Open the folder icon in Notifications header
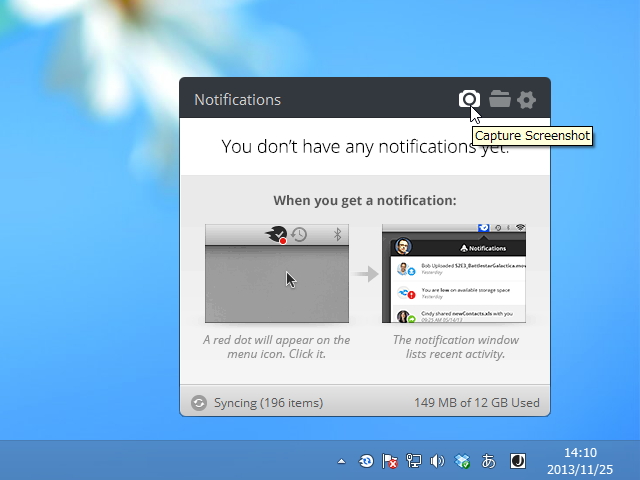This screenshot has height=480, width=640. coord(500,99)
